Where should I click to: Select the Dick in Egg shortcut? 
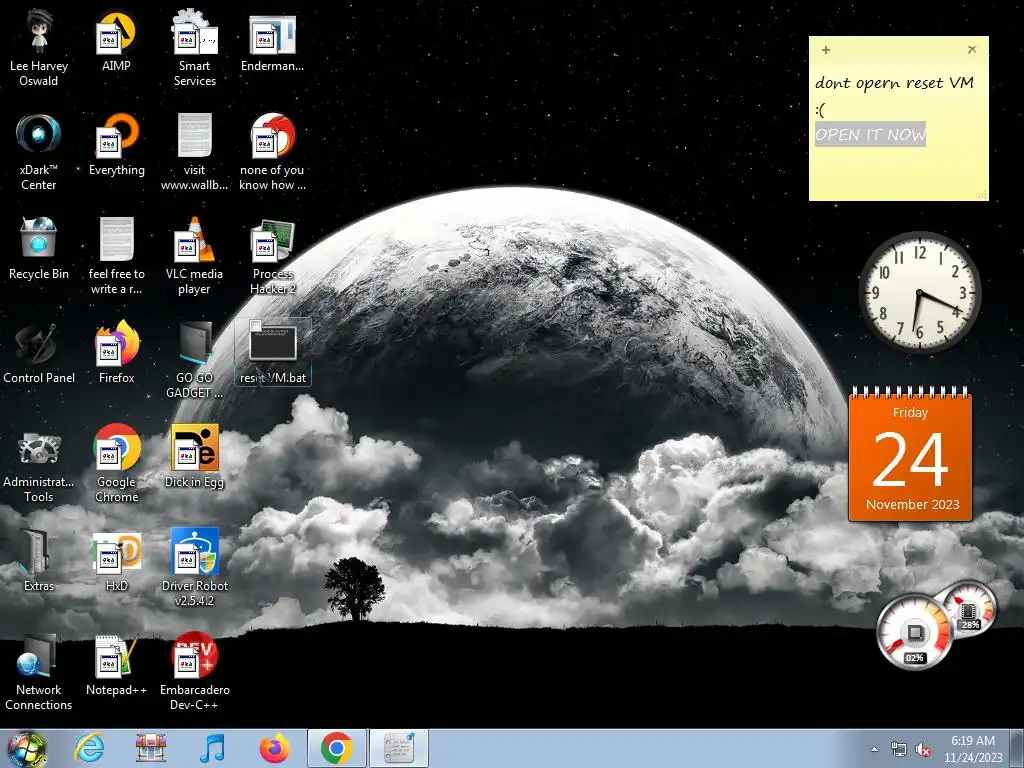coord(195,458)
